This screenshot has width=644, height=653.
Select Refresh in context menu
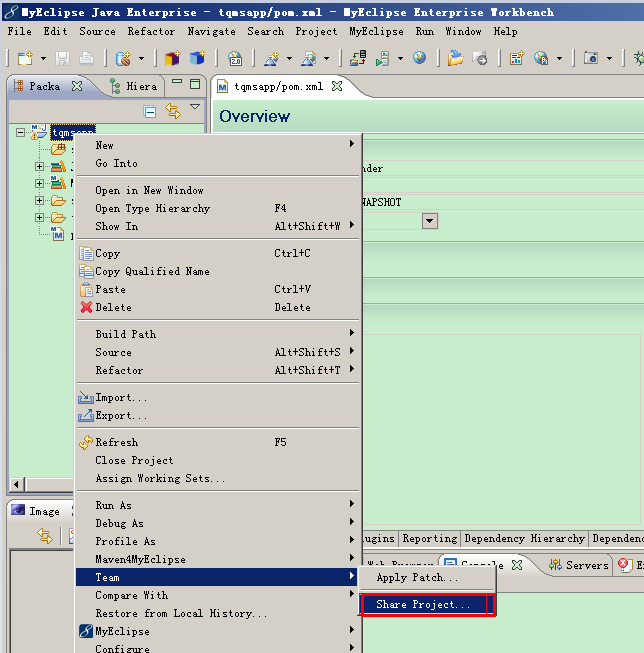[217, 442]
